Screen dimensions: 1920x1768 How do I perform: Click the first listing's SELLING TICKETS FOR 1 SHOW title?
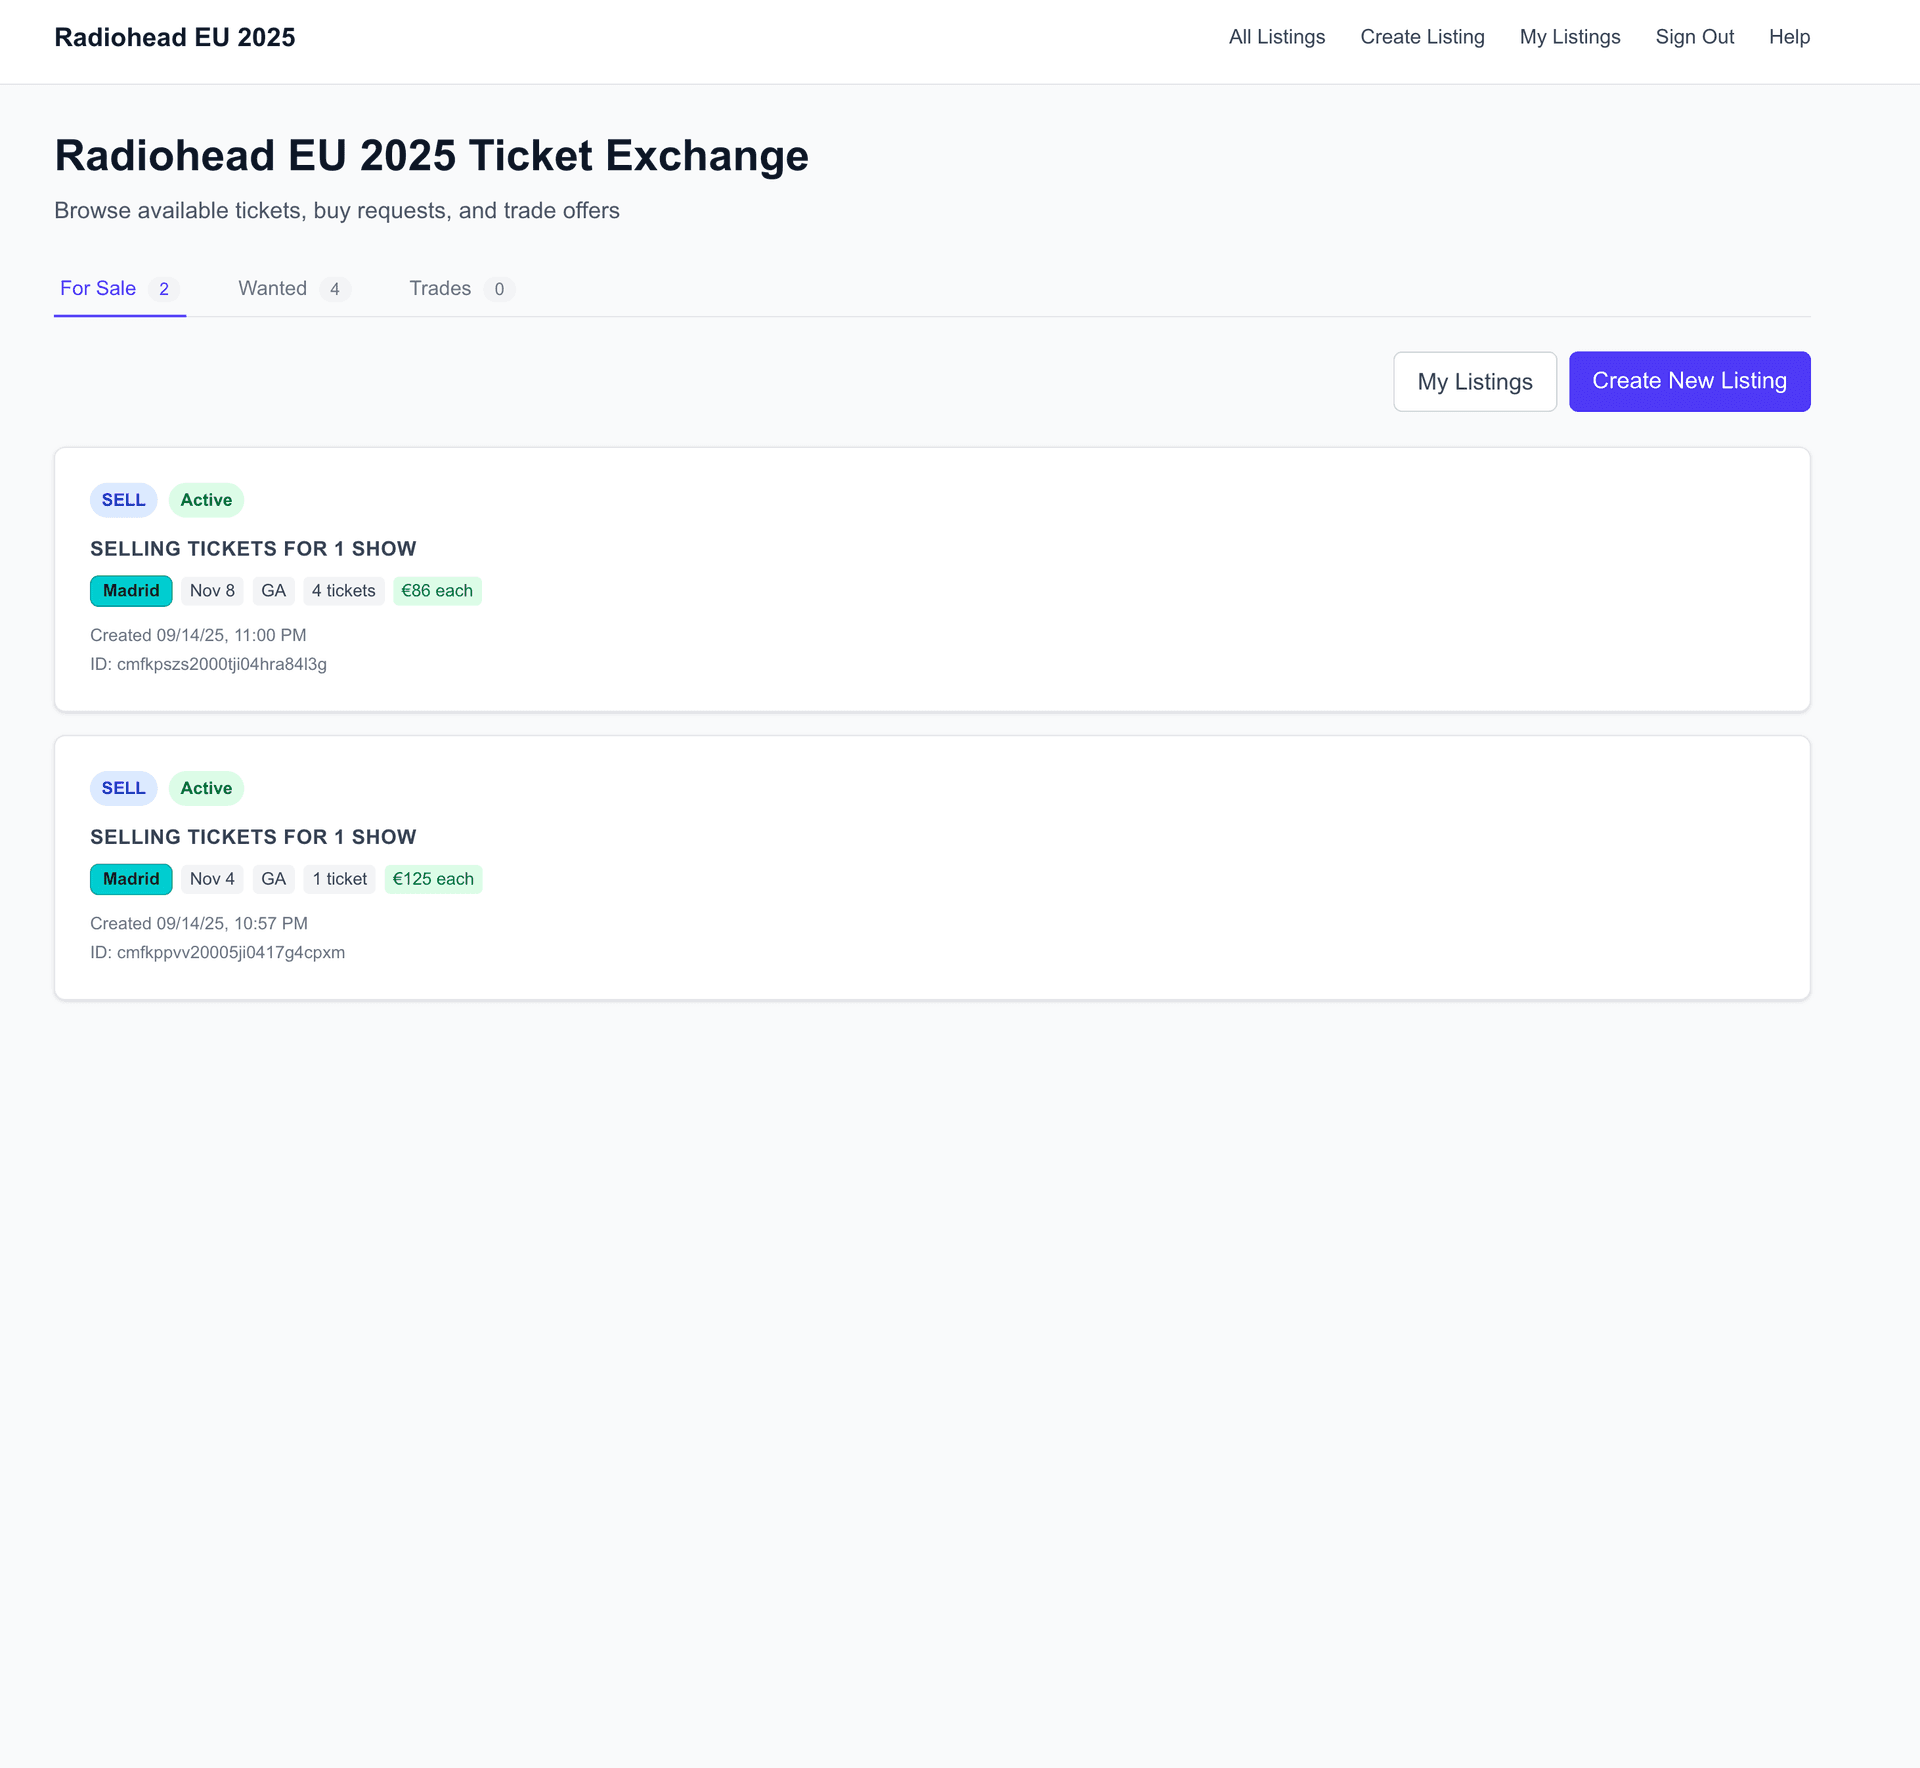(x=253, y=549)
